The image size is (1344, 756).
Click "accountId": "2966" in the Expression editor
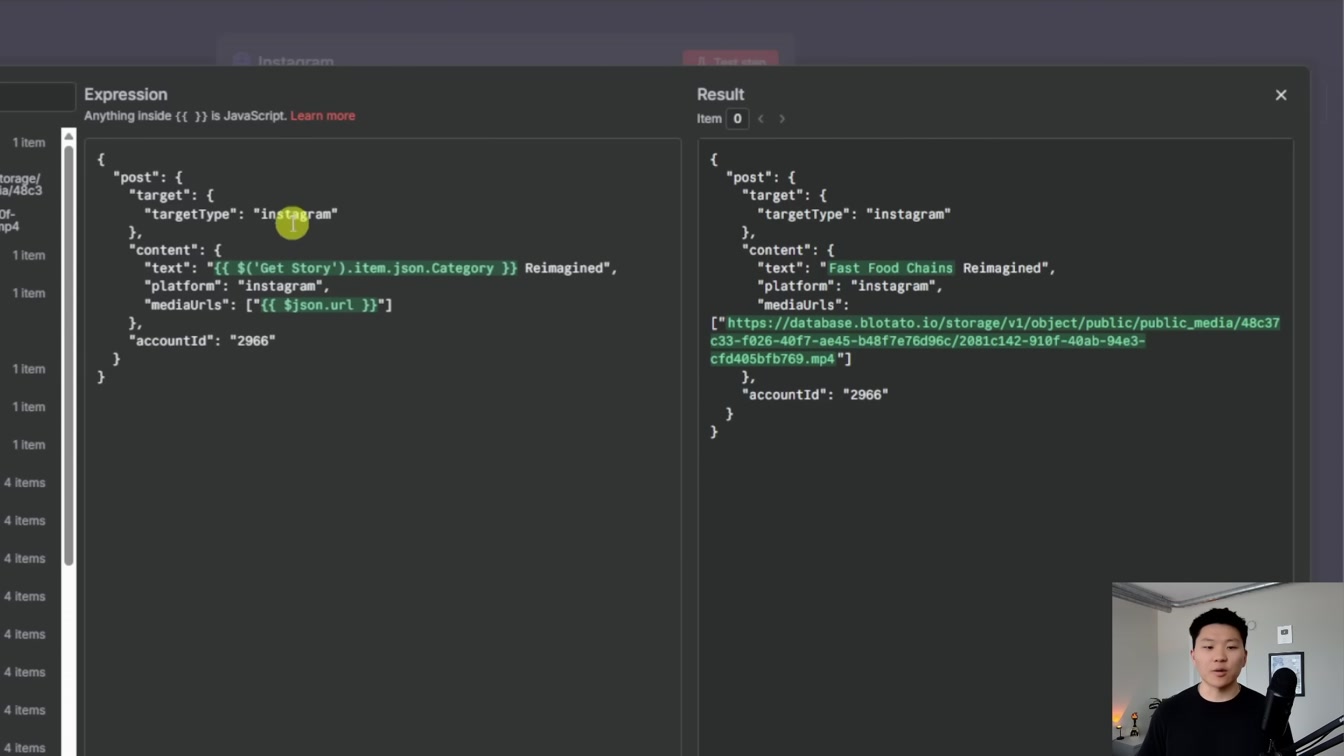tap(202, 341)
